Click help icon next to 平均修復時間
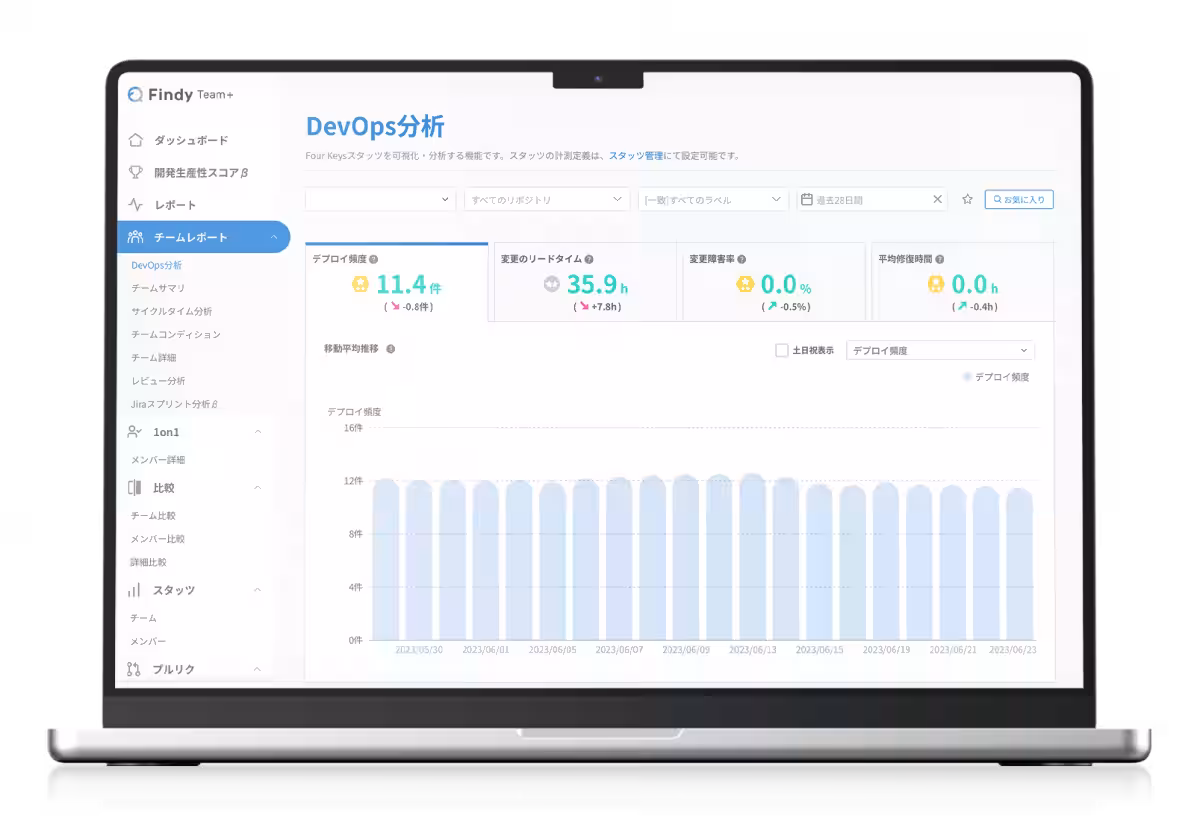Image resolution: width=1200 pixels, height=816 pixels. pos(940,259)
